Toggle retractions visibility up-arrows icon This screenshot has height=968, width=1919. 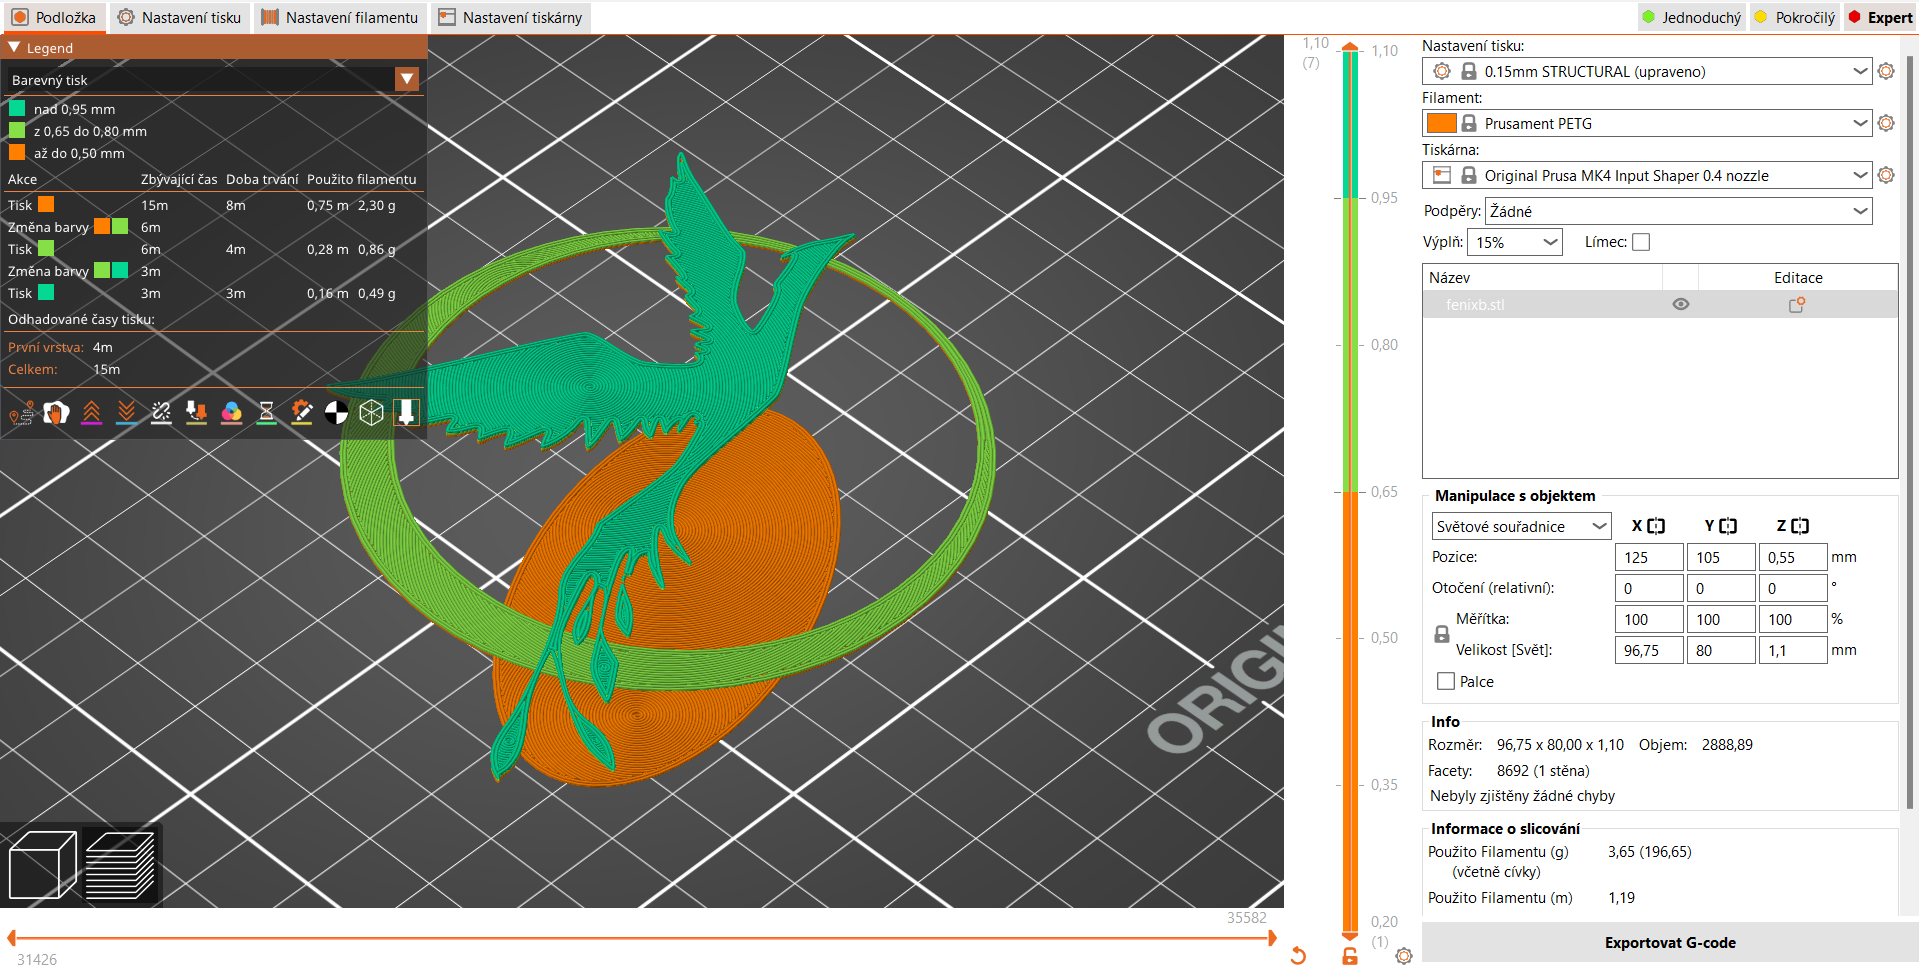point(91,413)
